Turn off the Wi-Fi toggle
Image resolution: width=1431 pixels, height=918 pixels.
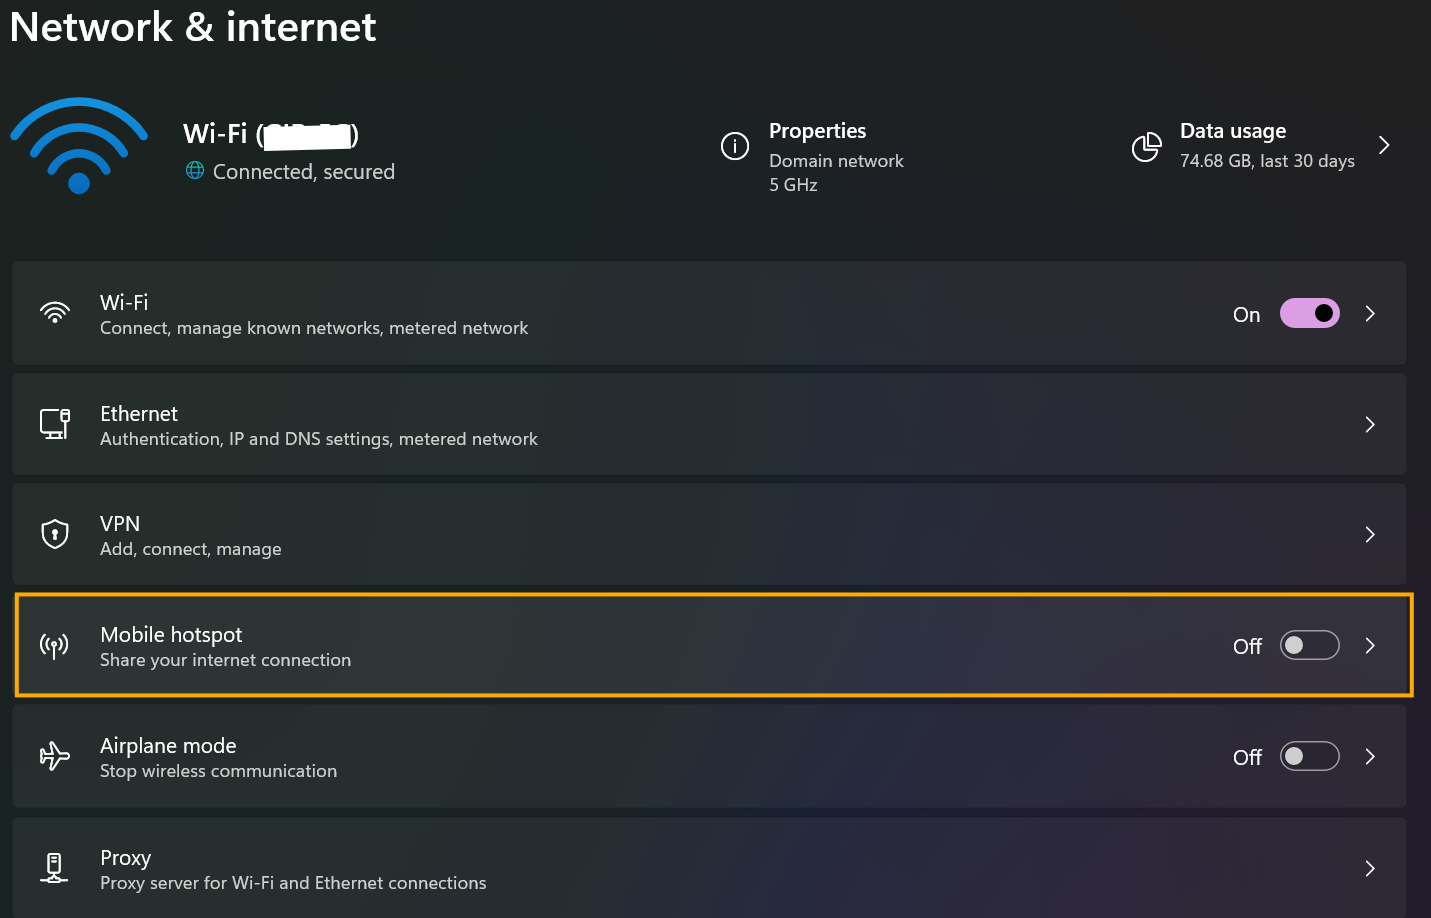1309,313
